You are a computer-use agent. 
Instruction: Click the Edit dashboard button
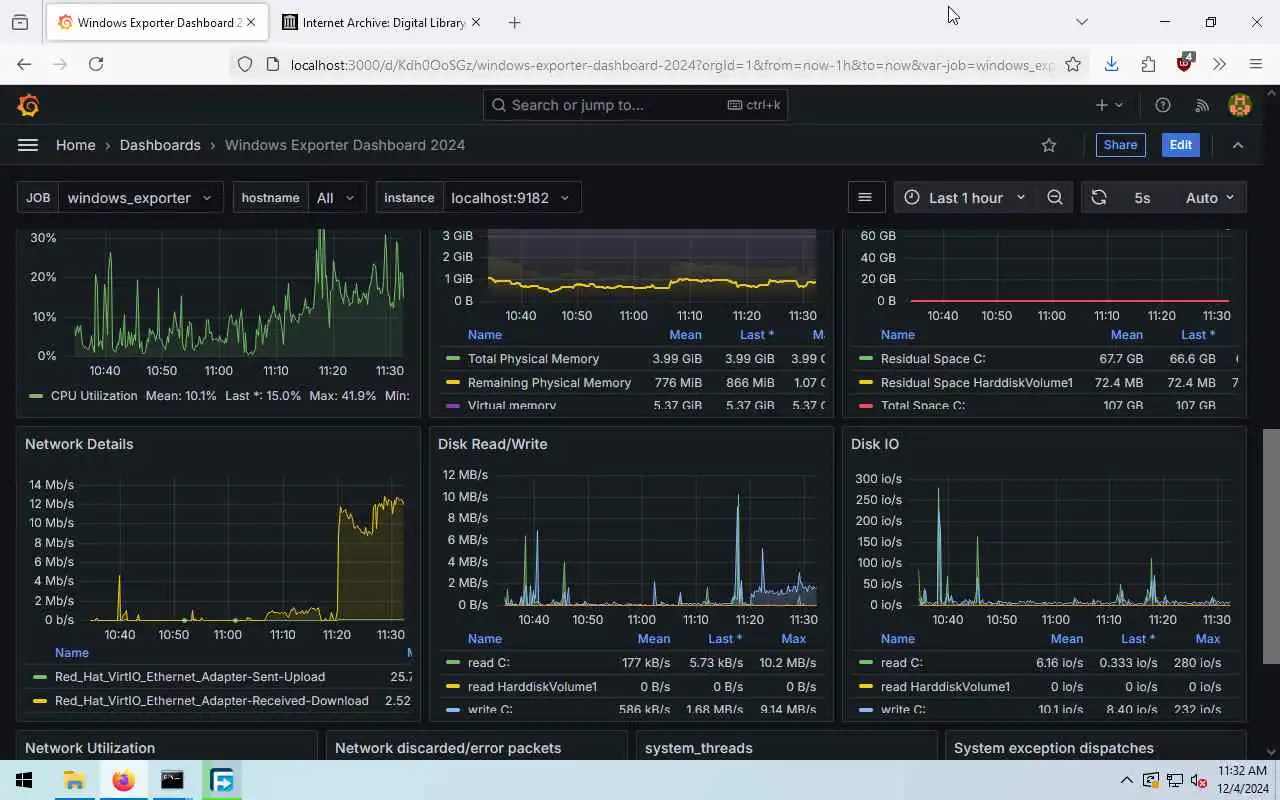coord(1180,145)
